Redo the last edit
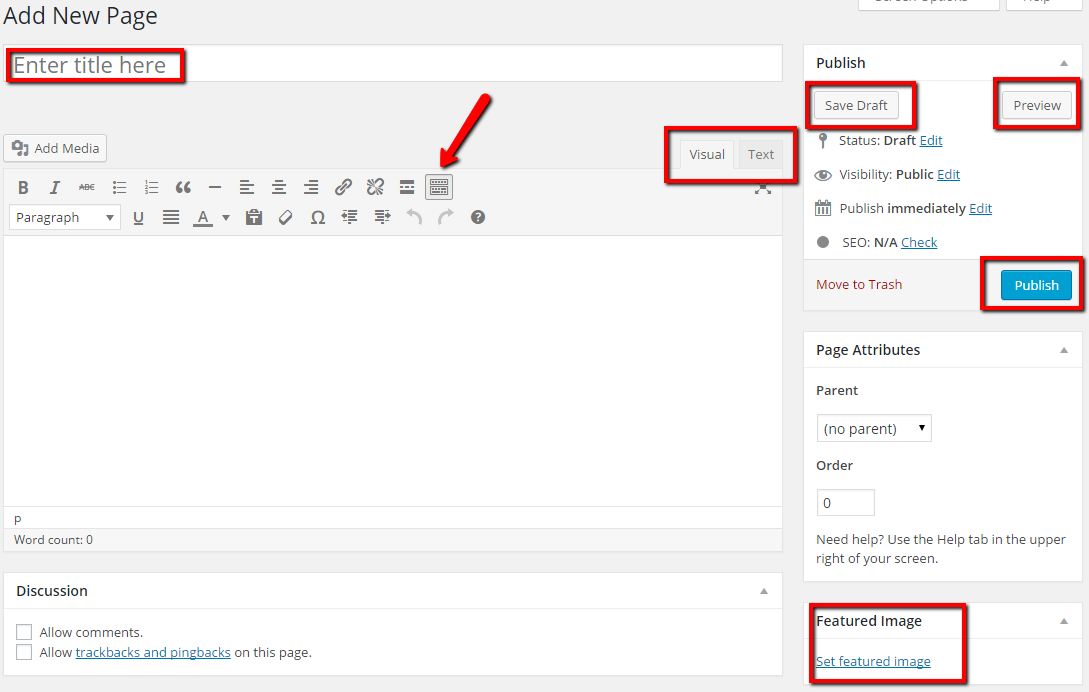Image resolution: width=1089 pixels, height=692 pixels. tap(446, 217)
